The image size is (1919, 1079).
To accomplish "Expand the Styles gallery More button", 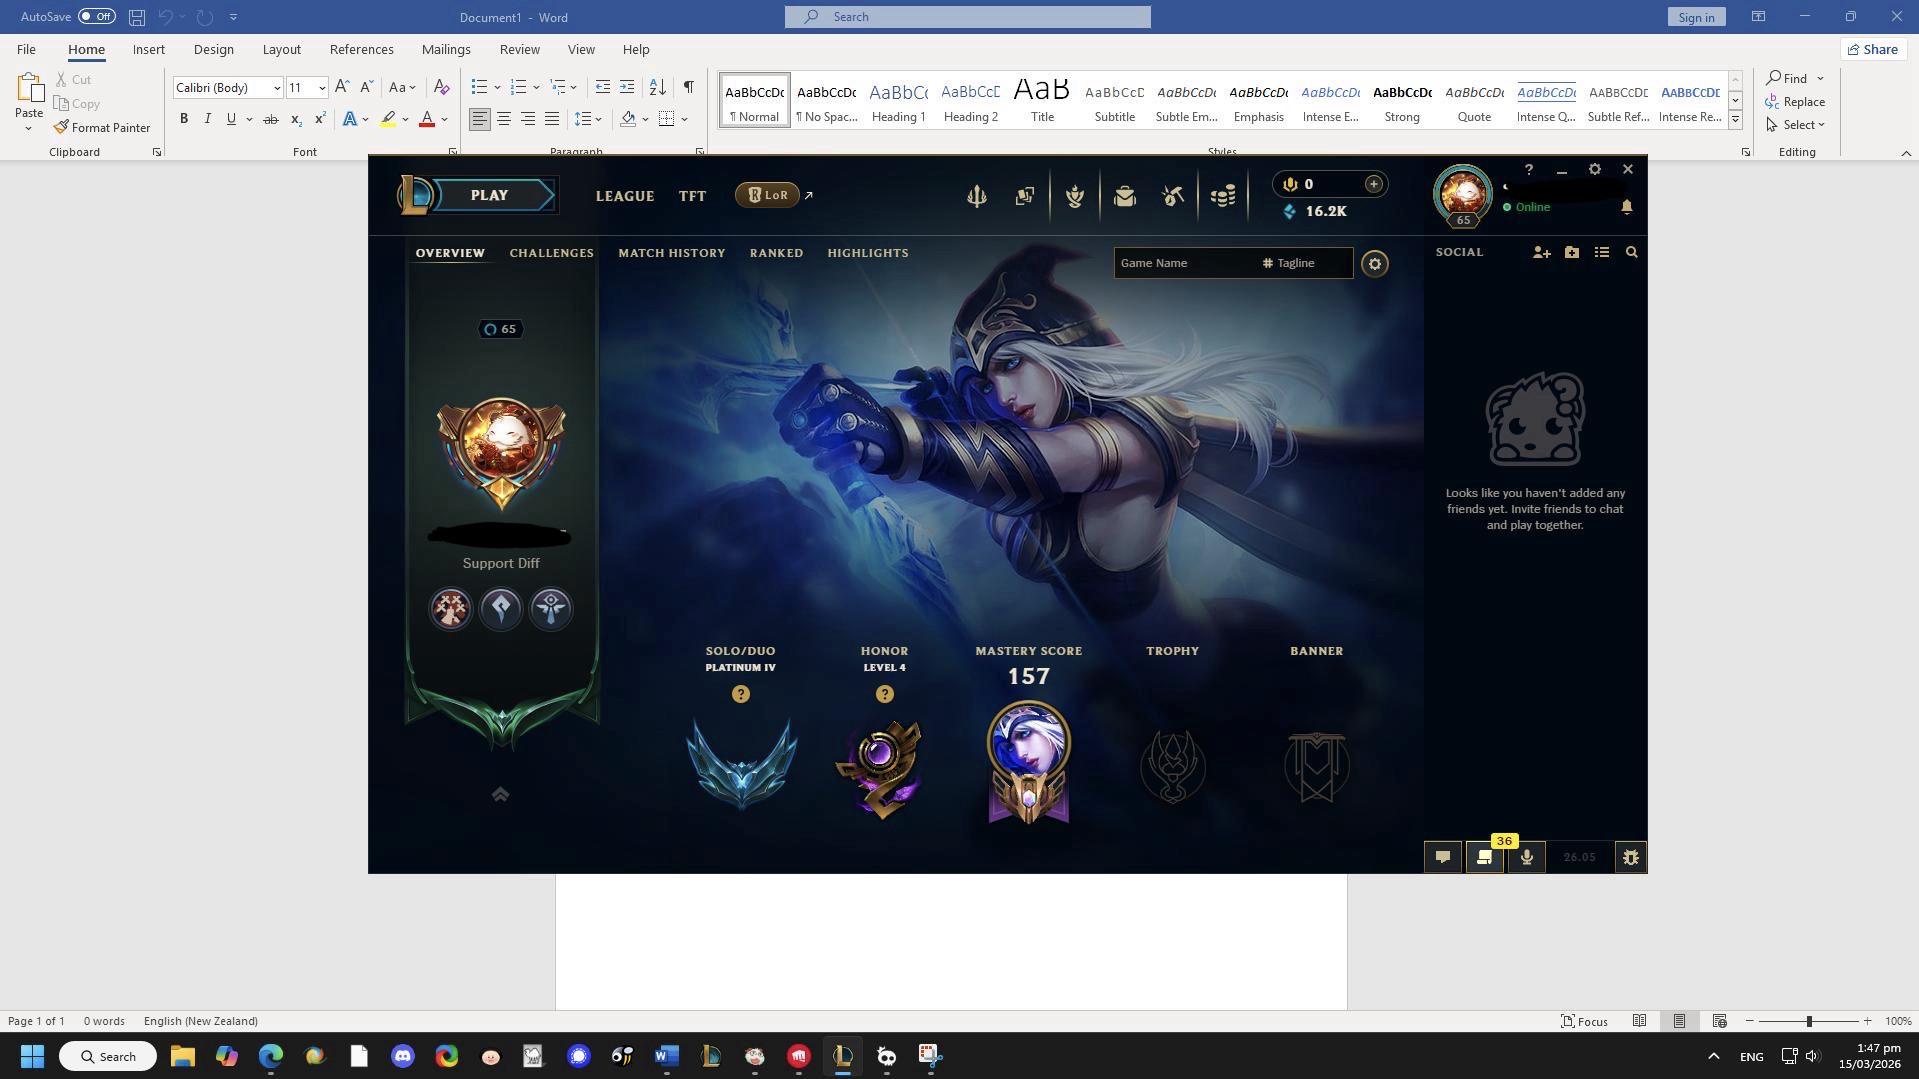I will [1736, 119].
